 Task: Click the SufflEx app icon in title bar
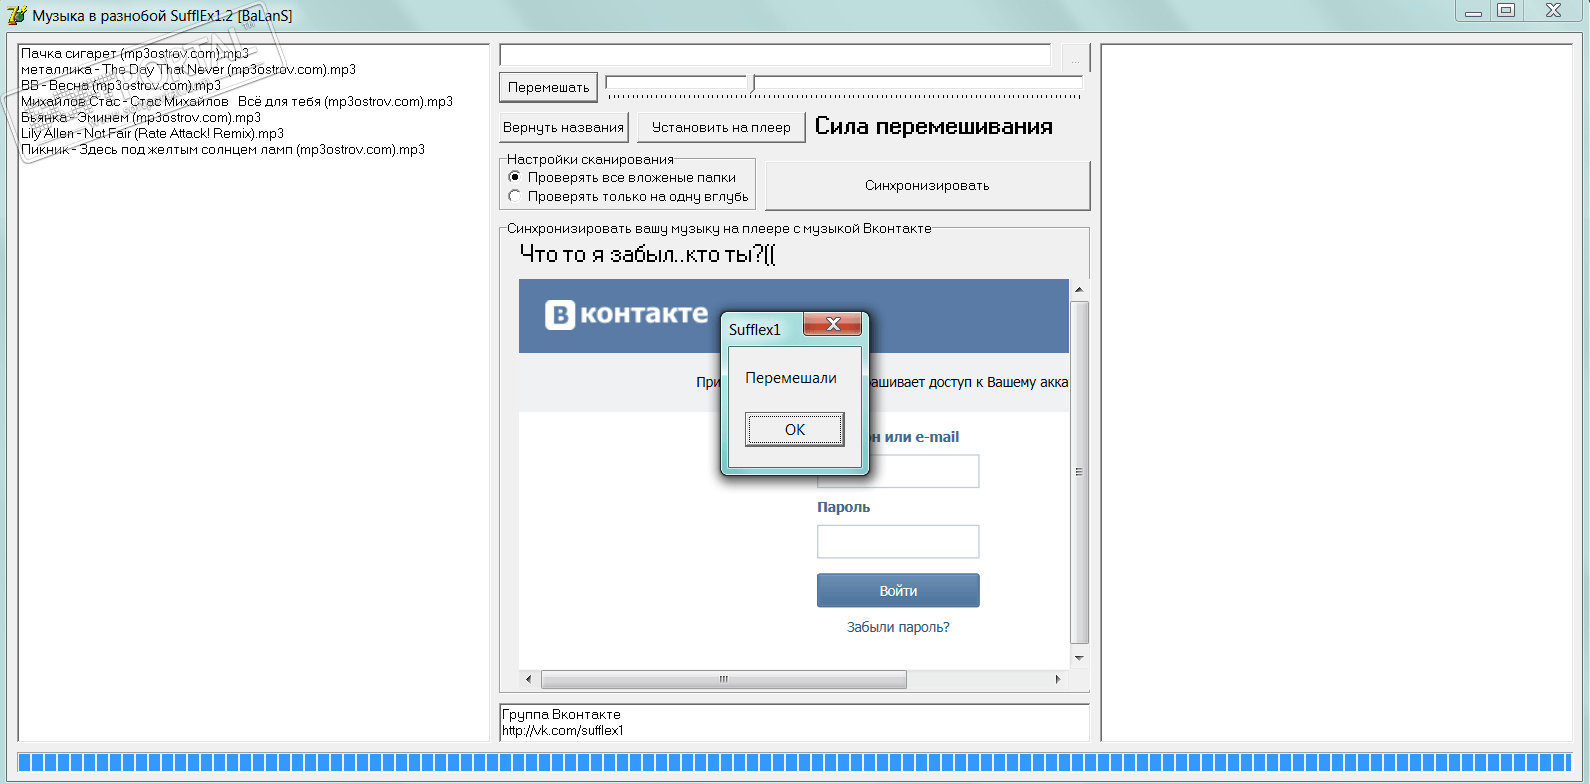(x=17, y=15)
